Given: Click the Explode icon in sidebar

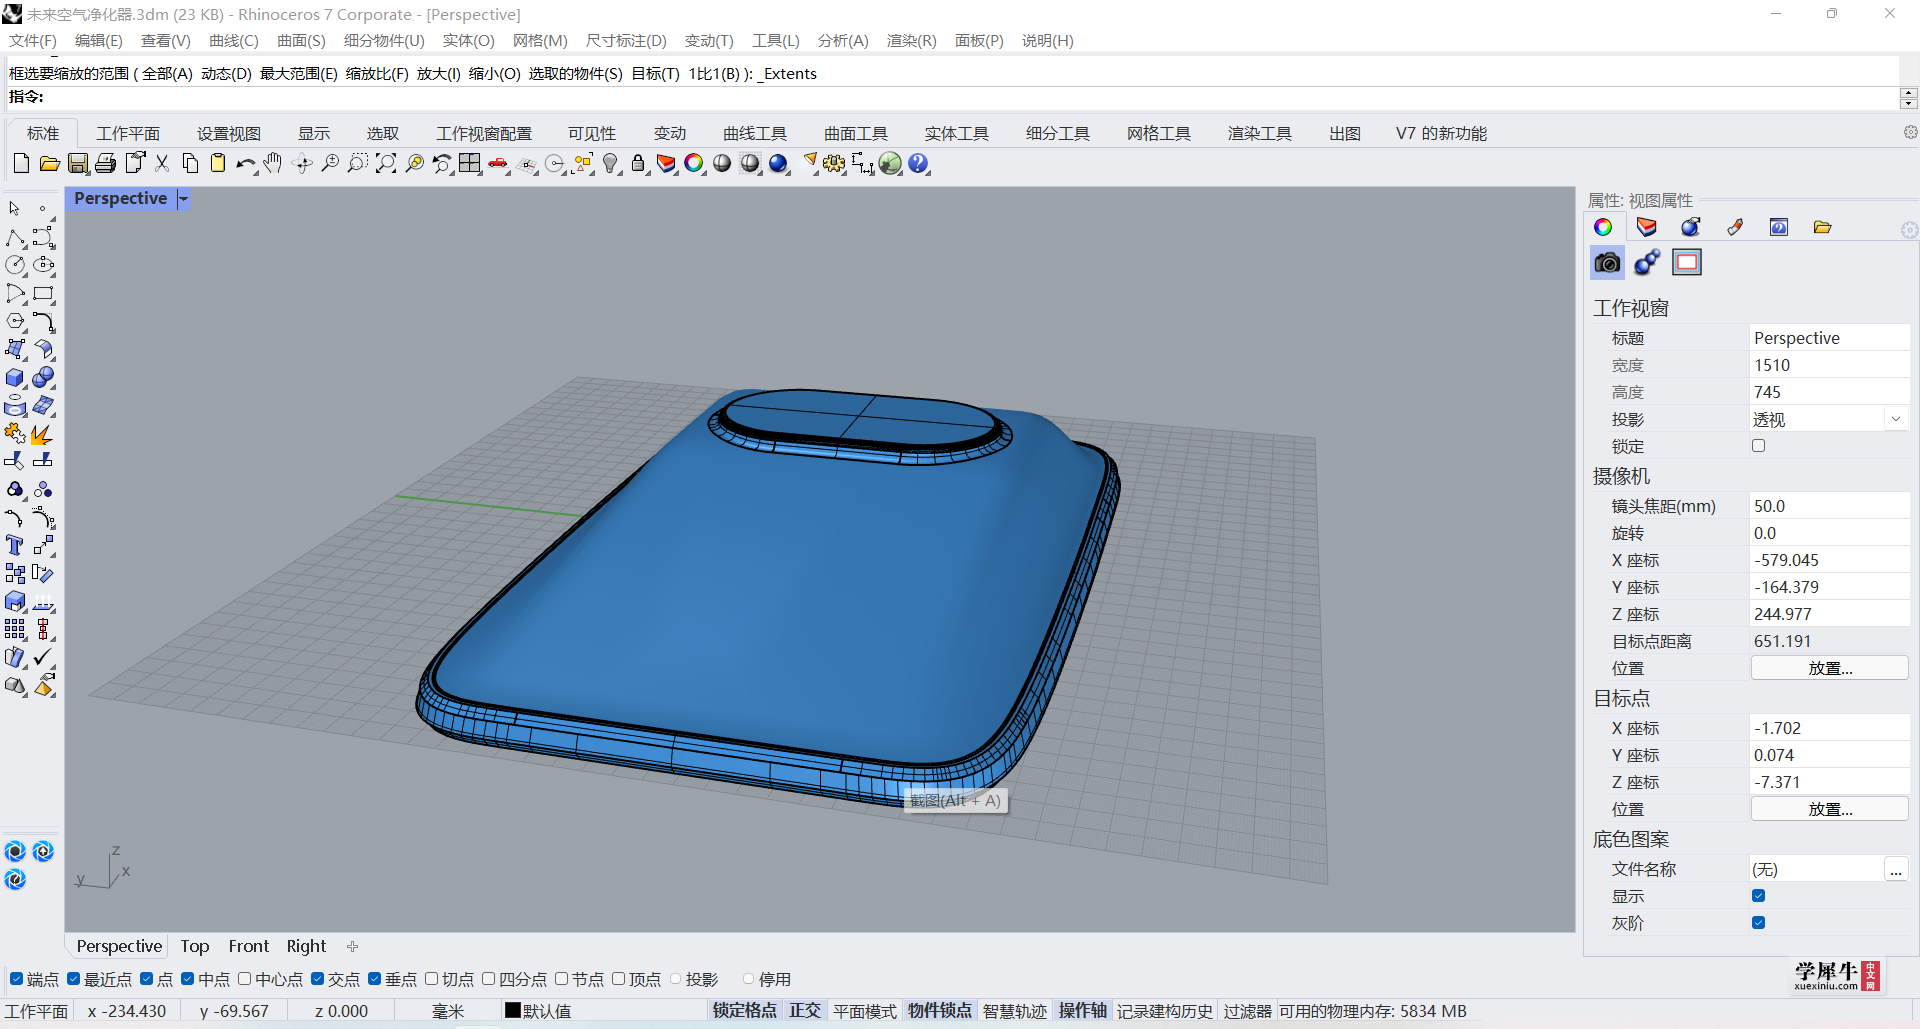Looking at the screenshot, I should [x=43, y=434].
